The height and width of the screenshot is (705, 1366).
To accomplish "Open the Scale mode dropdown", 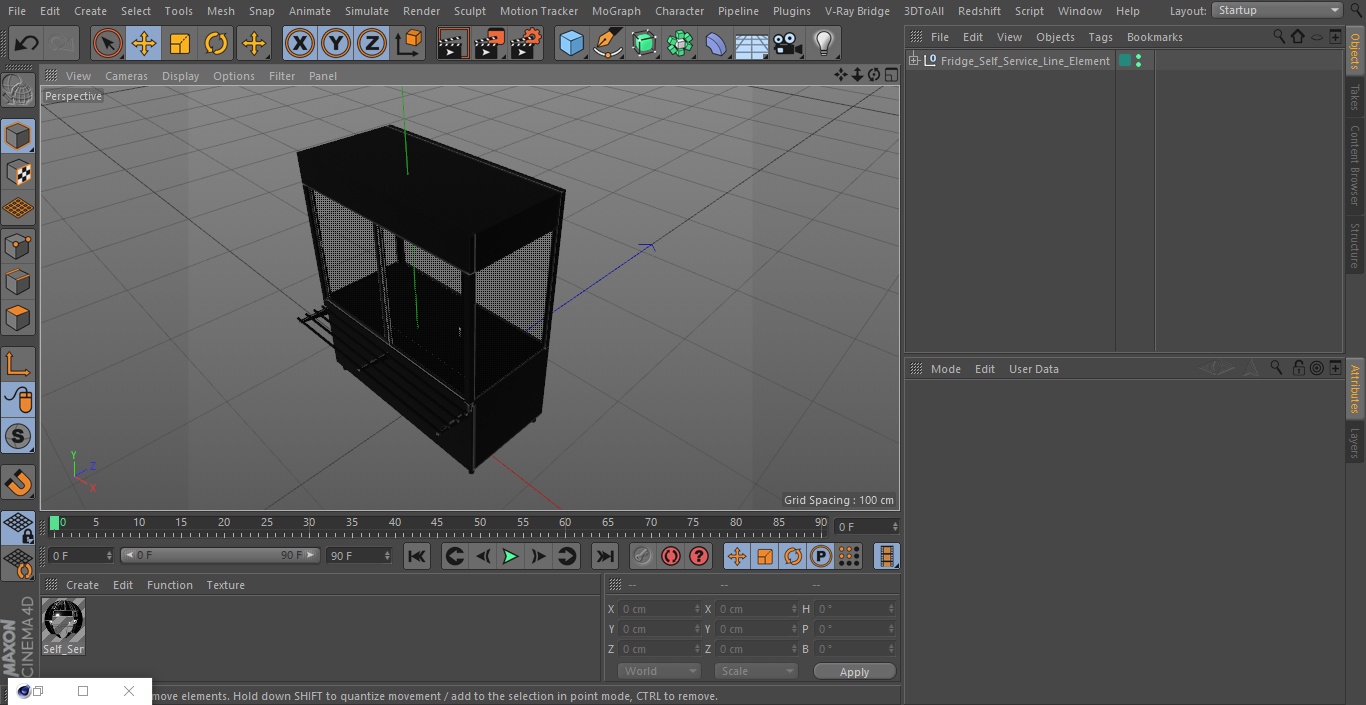I will click(x=756, y=671).
